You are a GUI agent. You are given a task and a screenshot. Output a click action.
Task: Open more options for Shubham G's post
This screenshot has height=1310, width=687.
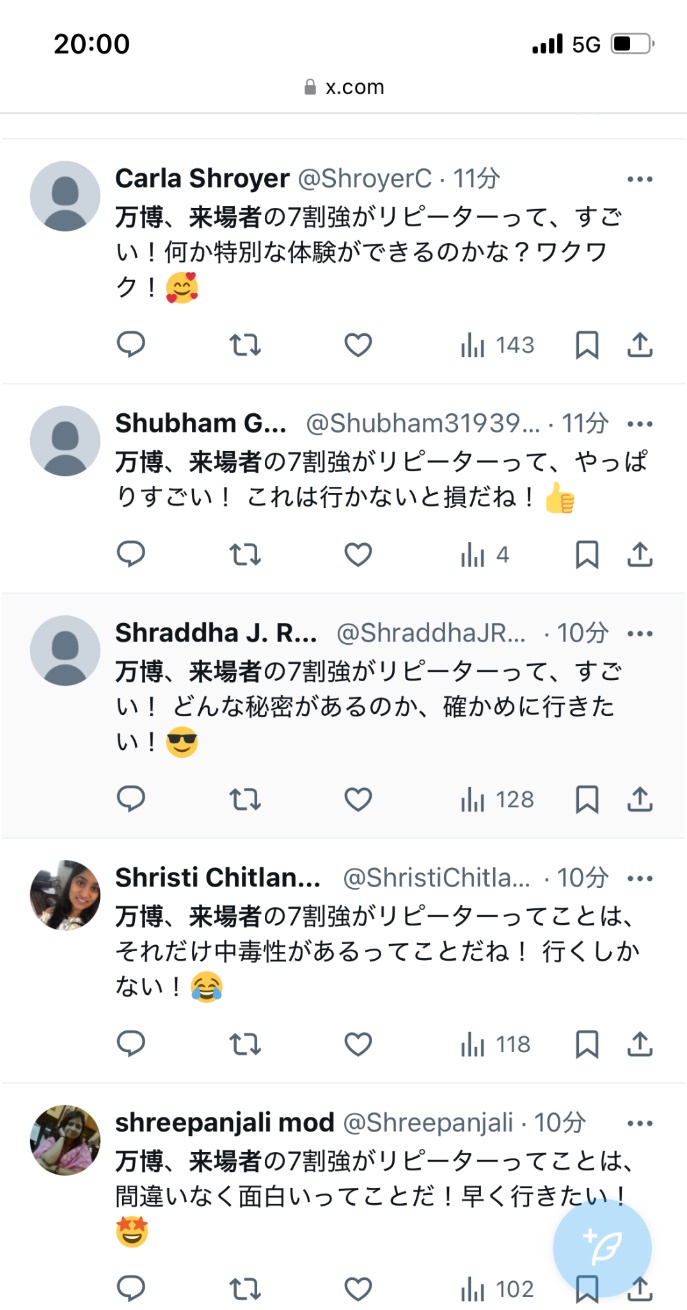pyautogui.click(x=640, y=424)
